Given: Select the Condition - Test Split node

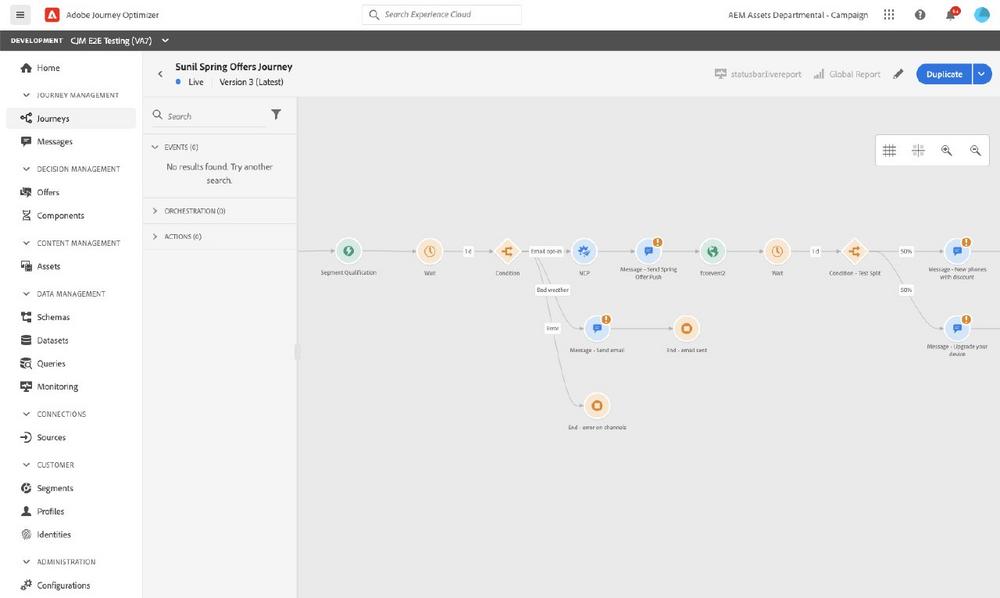Looking at the screenshot, I should [x=854, y=251].
